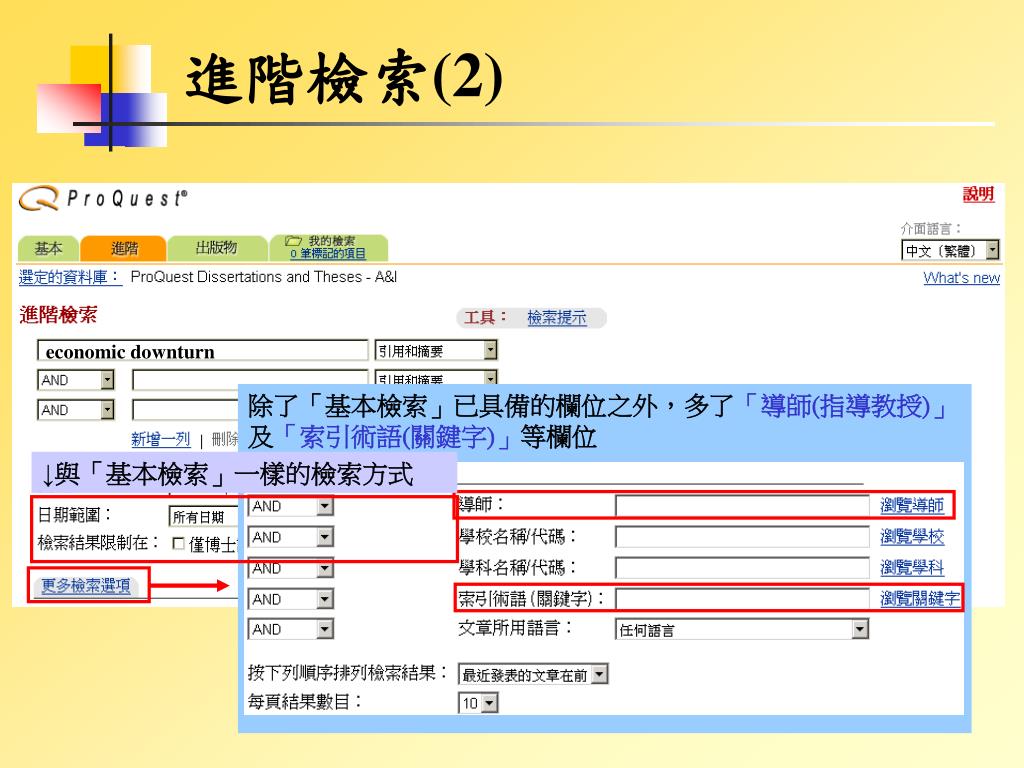
Task: Click the 學校名稱/代碼 input field
Action: [742, 536]
